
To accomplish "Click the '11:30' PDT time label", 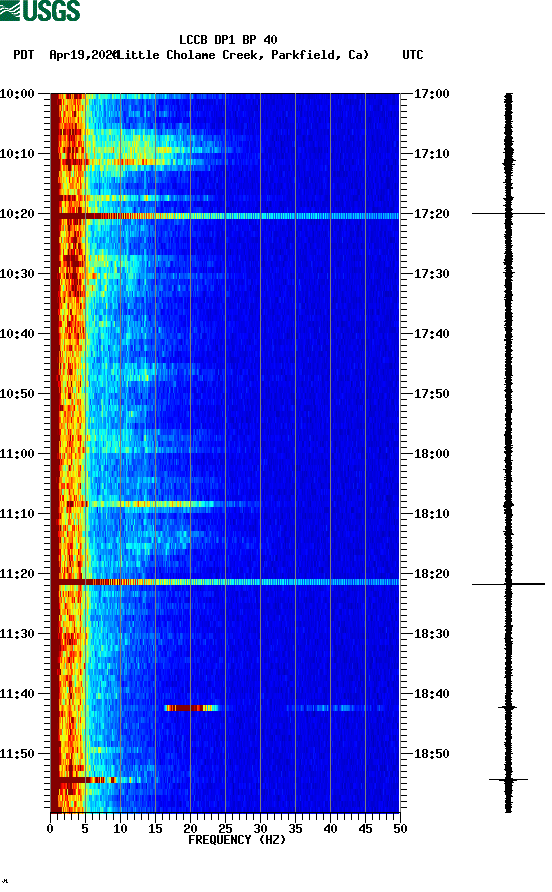I will coord(17,634).
